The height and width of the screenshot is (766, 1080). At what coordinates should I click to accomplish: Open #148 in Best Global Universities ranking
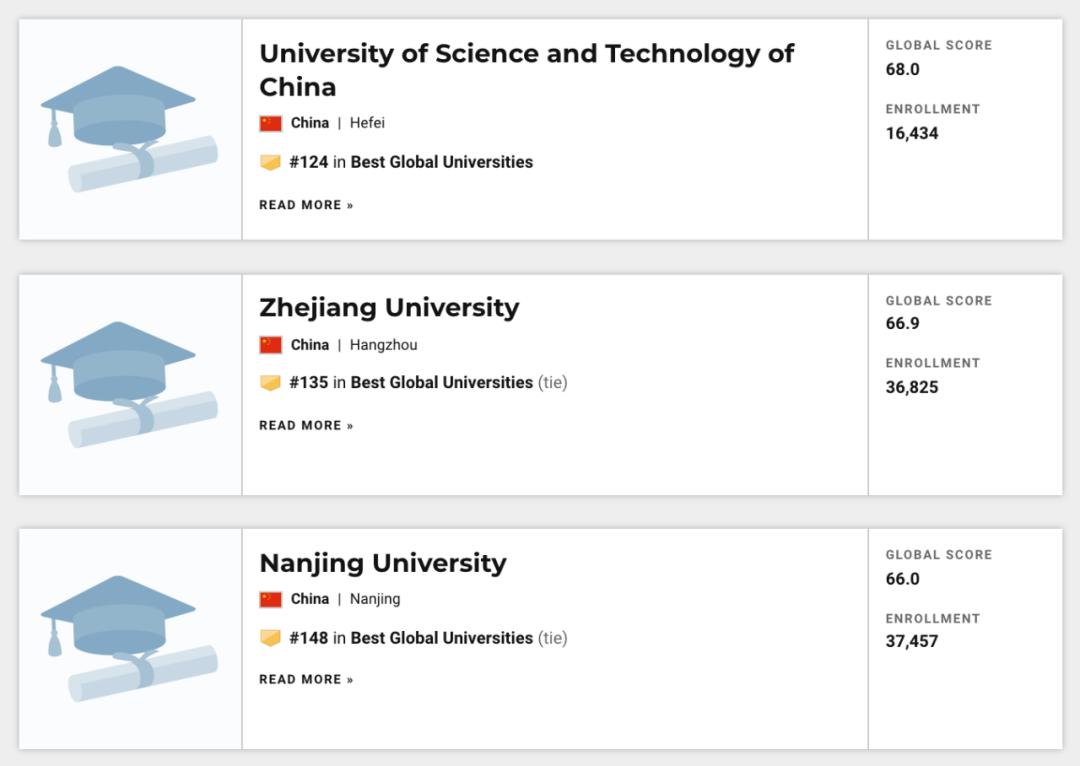coord(411,638)
